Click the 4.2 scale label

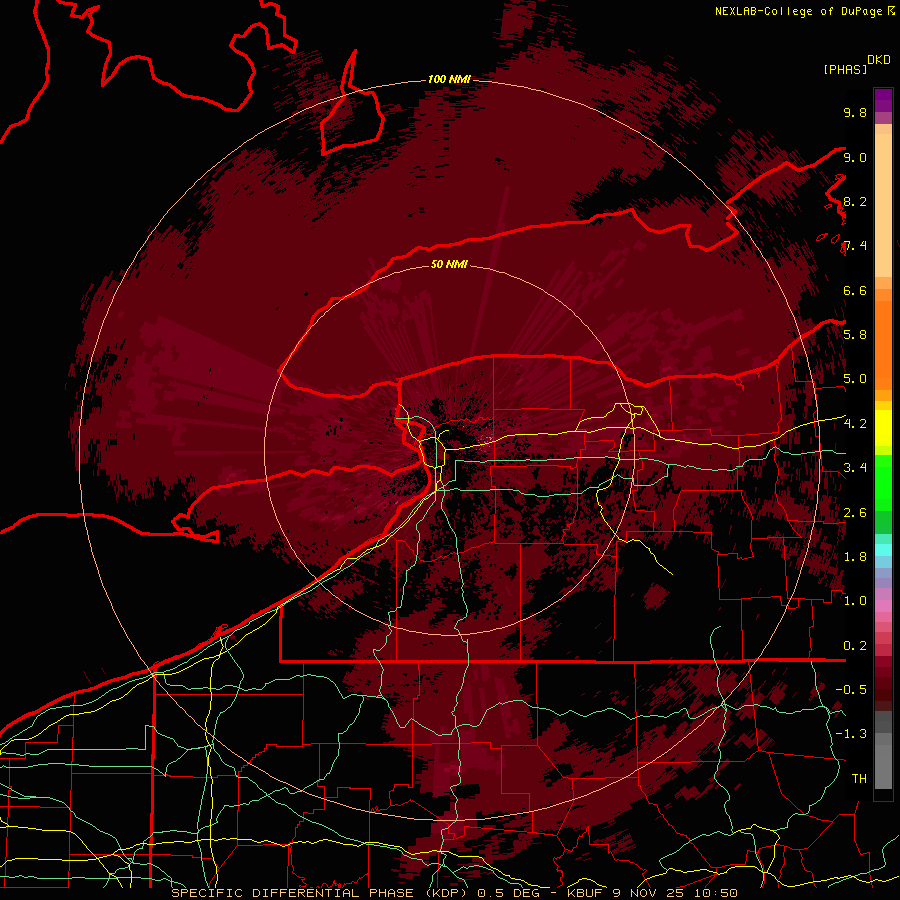[x=855, y=424]
